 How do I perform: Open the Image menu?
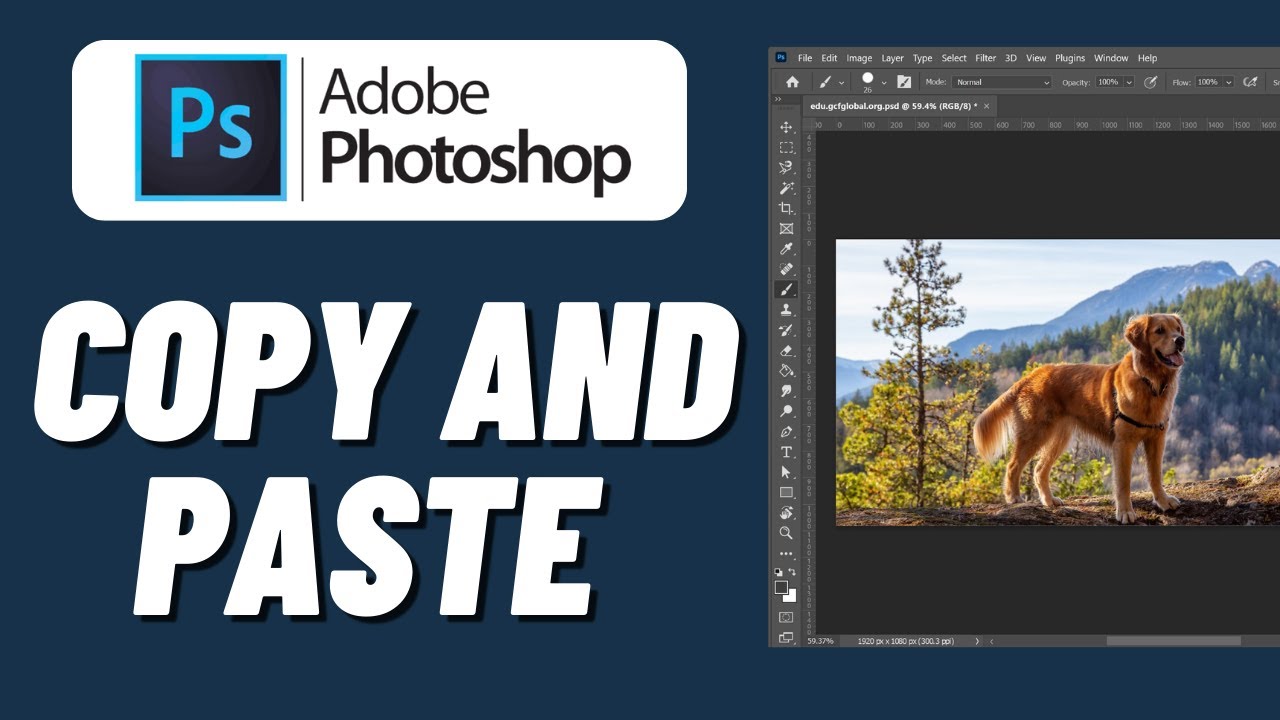(x=859, y=58)
